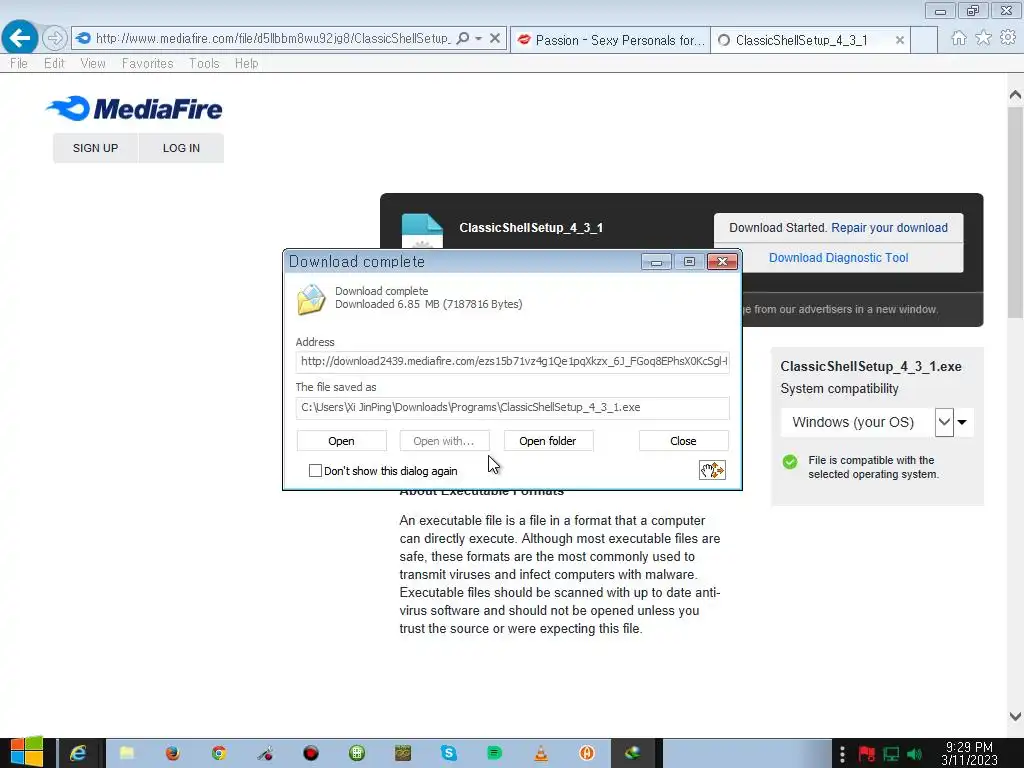Screen dimensions: 1024x768
Task: Show hidden tray icons dots
Action: point(842,754)
